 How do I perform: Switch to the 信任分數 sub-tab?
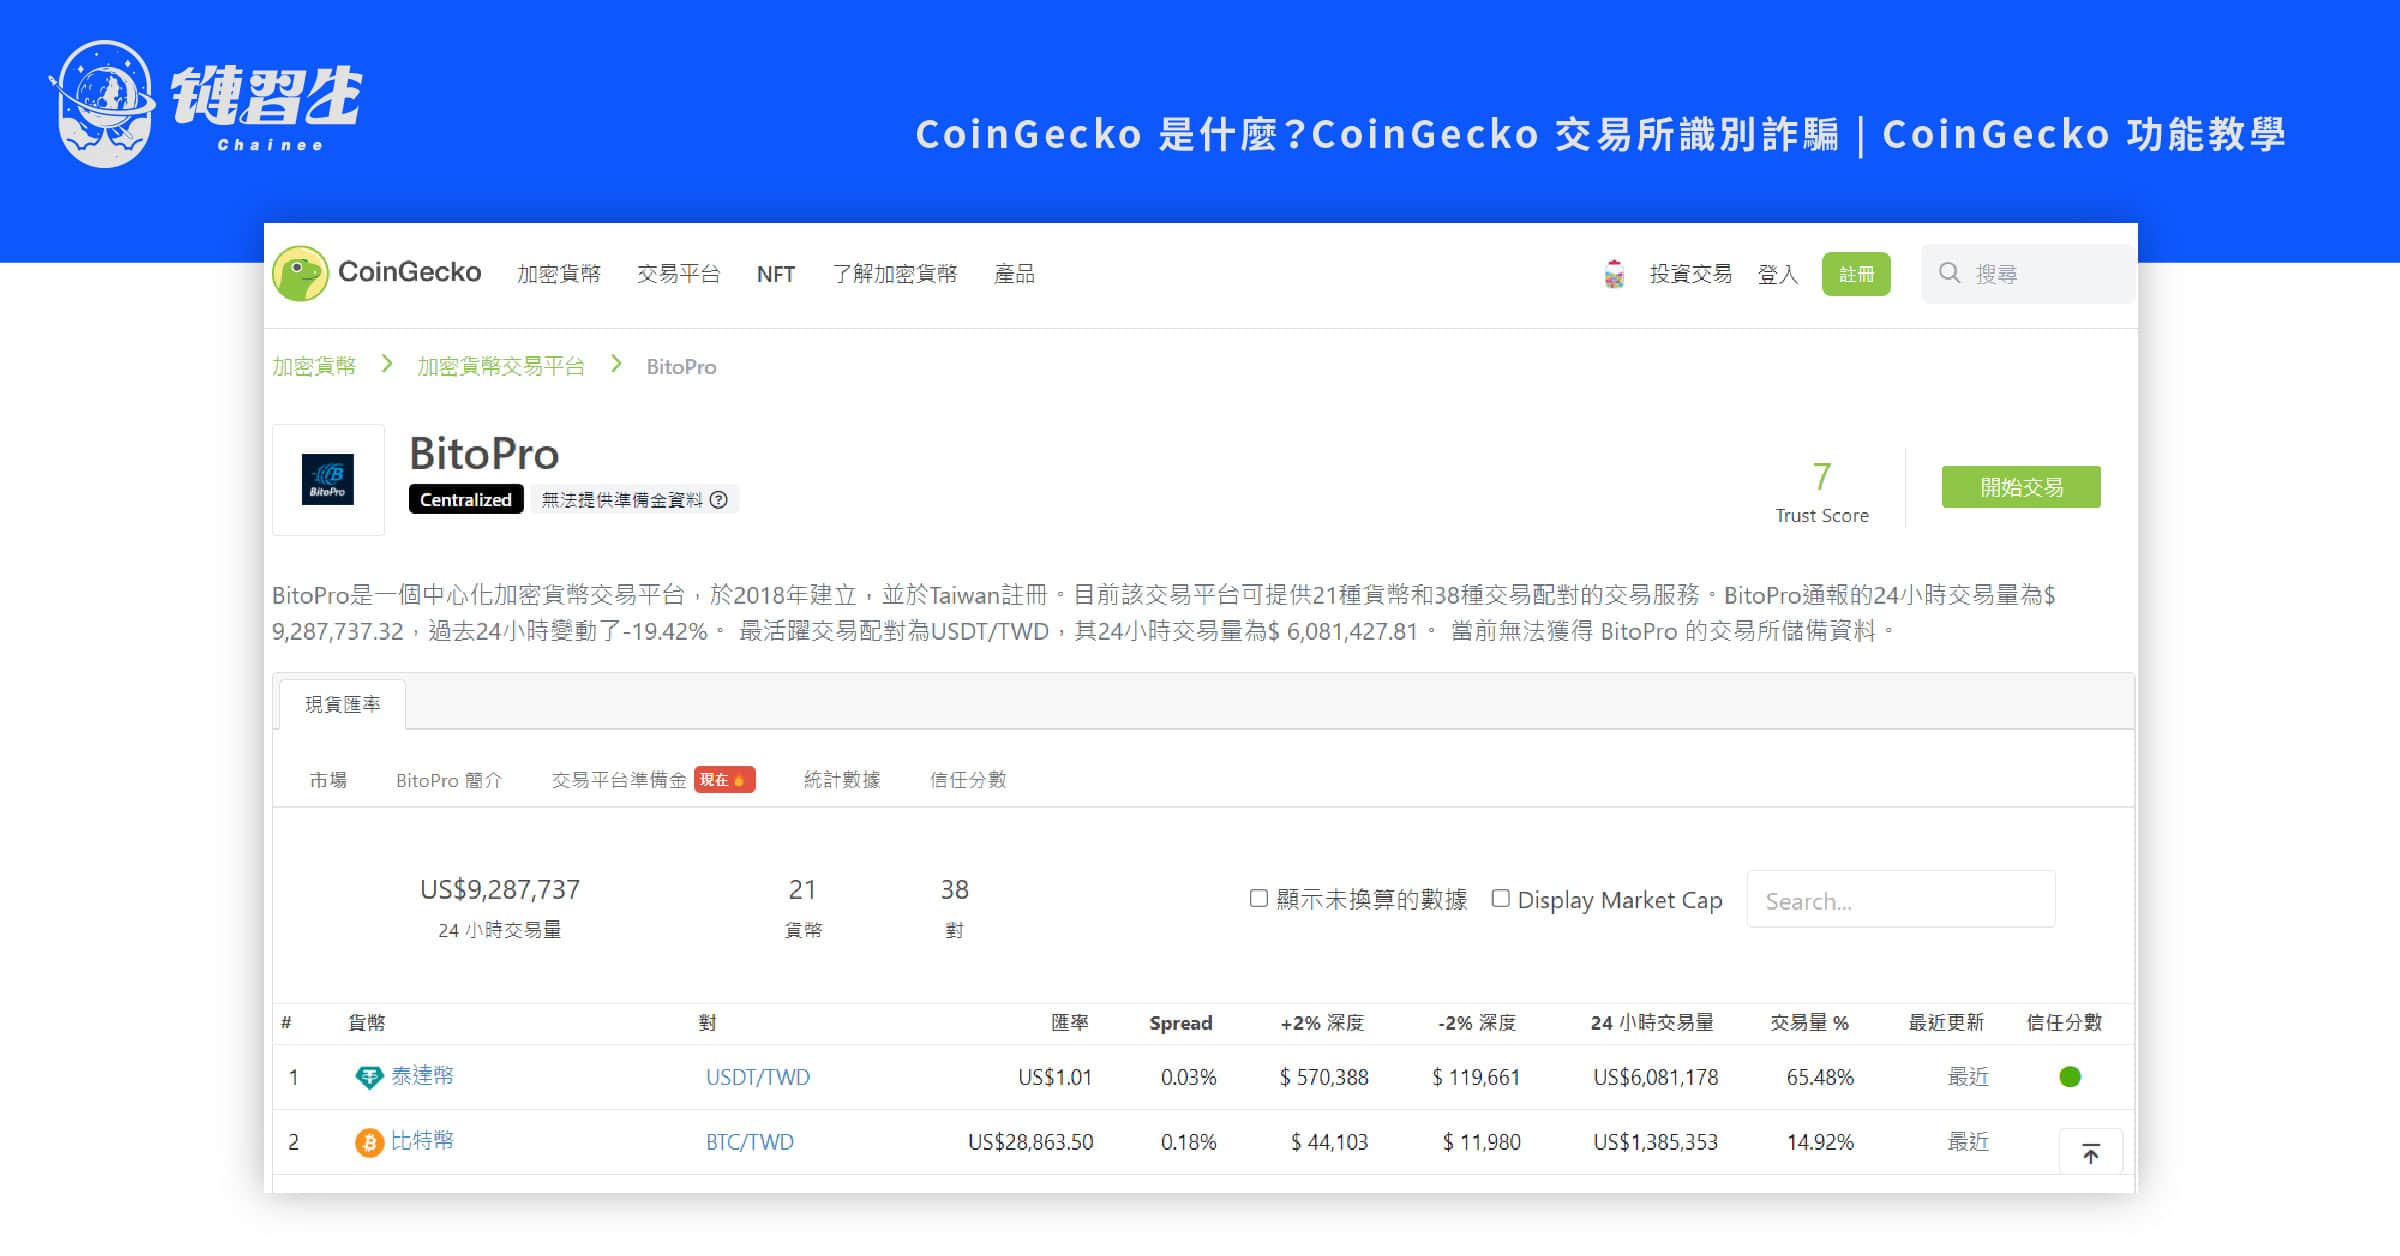pos(968,780)
